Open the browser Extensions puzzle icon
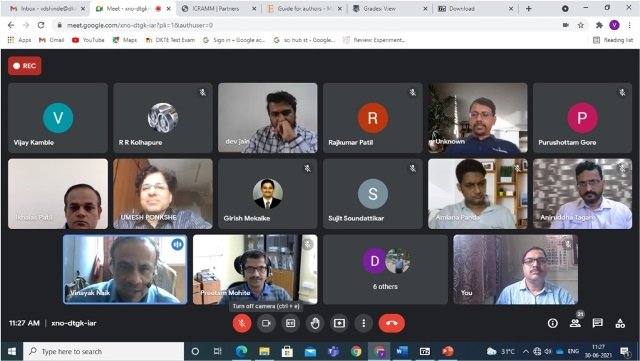 coord(599,25)
